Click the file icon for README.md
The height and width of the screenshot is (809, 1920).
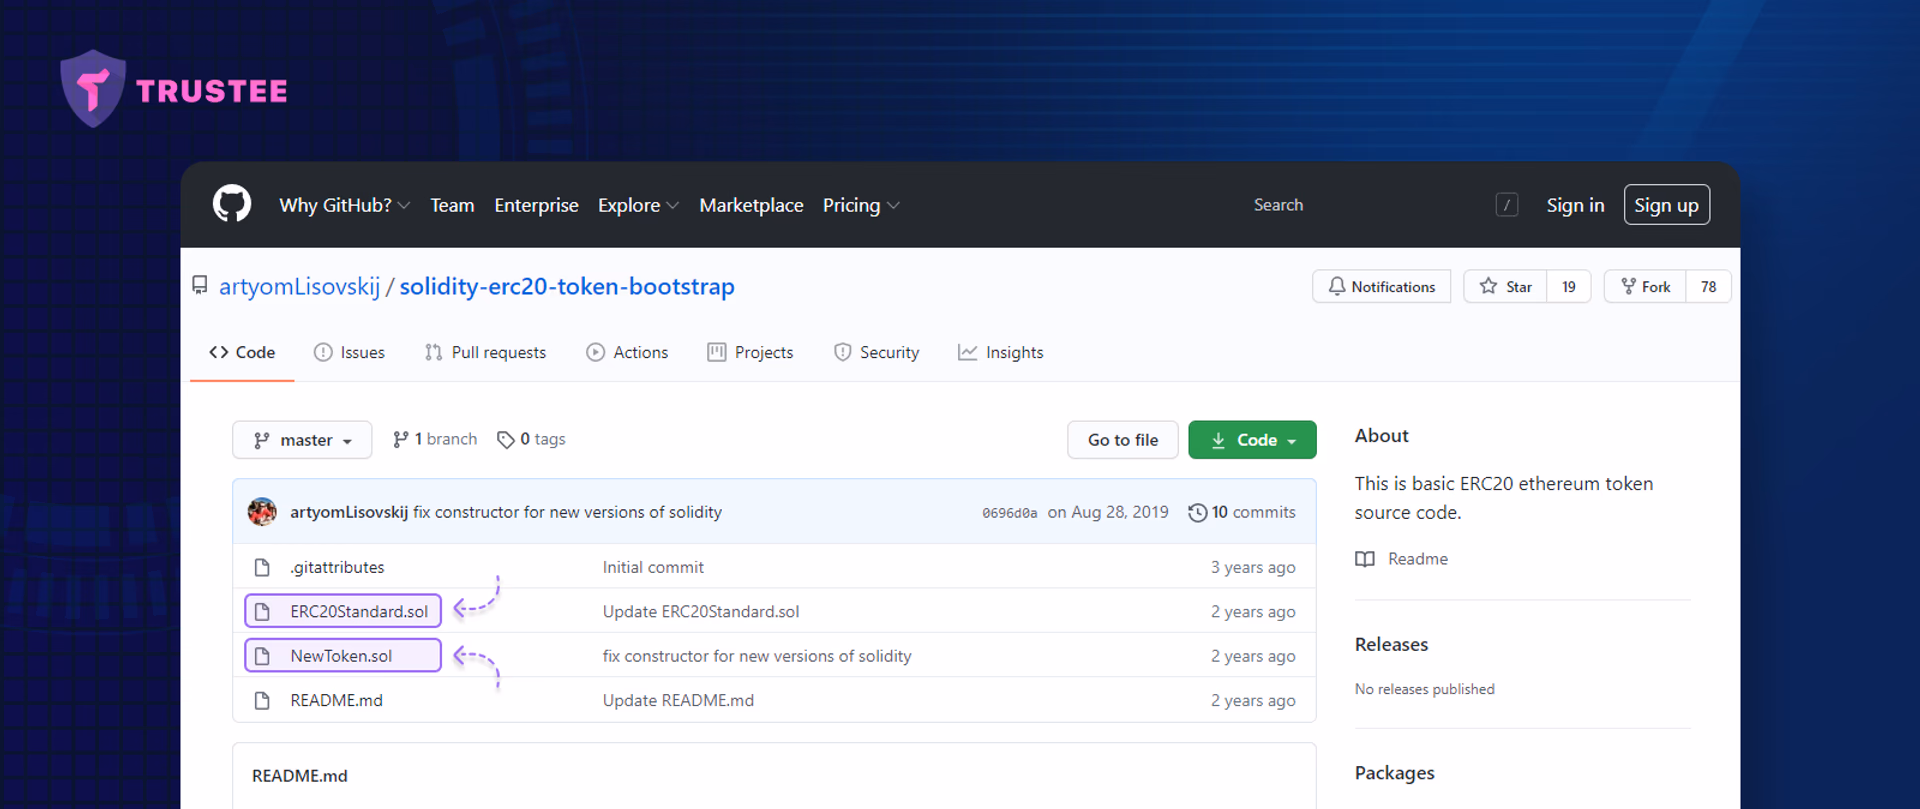(262, 700)
